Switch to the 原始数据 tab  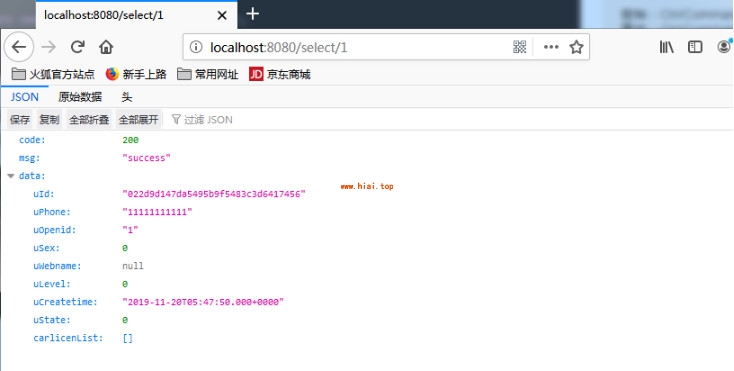[80, 97]
